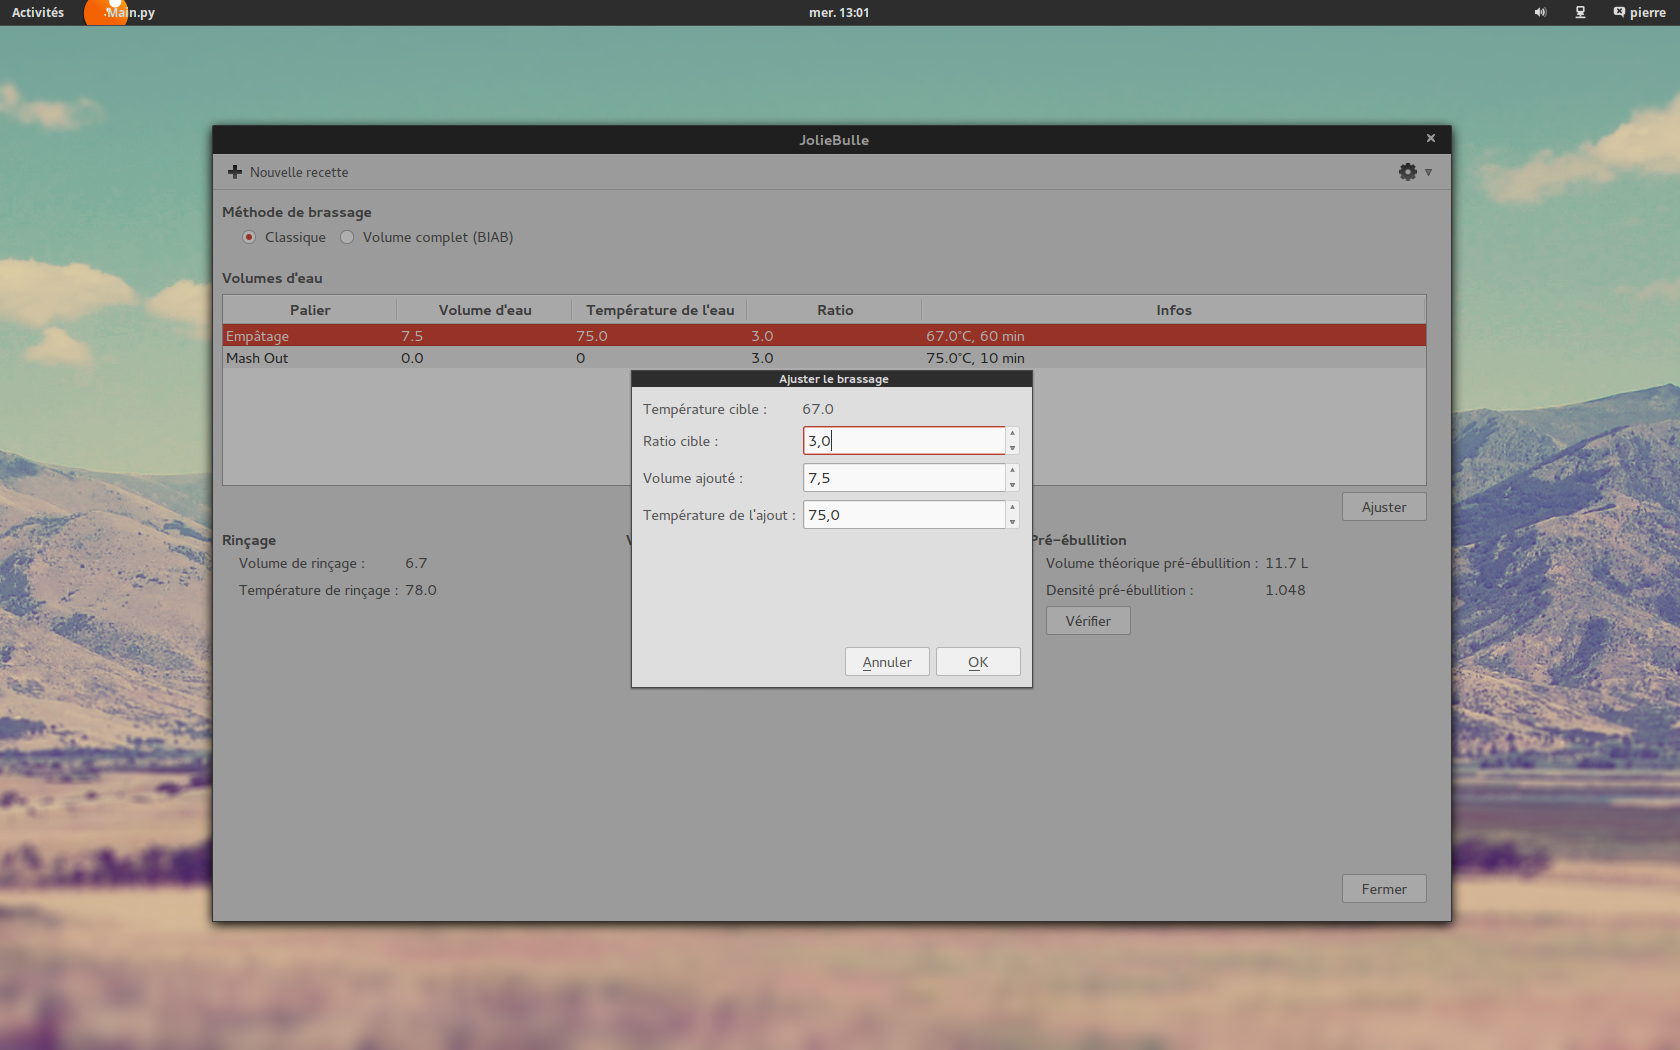
Task: Decrease Ratio cible with down arrow
Action: 1012,448
